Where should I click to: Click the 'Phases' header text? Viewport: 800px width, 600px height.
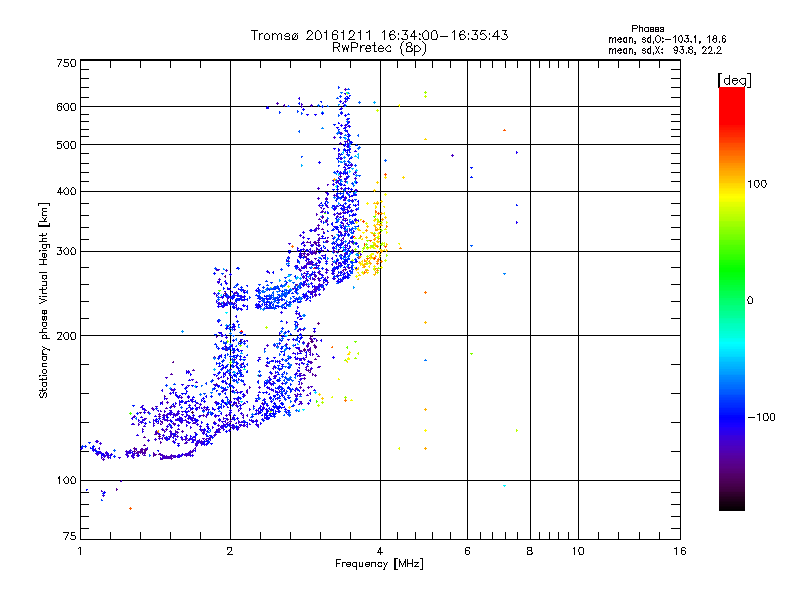point(647,29)
